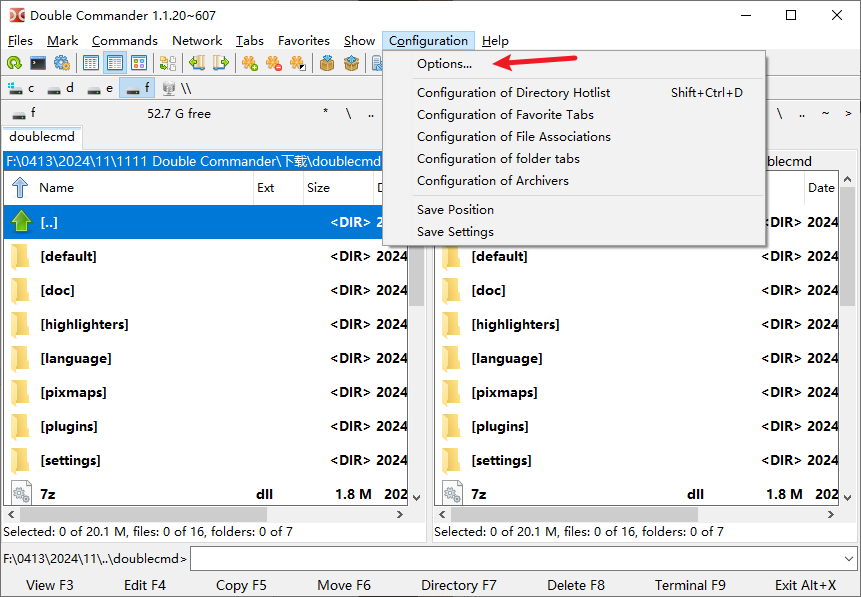Select the network drive button

[176, 88]
